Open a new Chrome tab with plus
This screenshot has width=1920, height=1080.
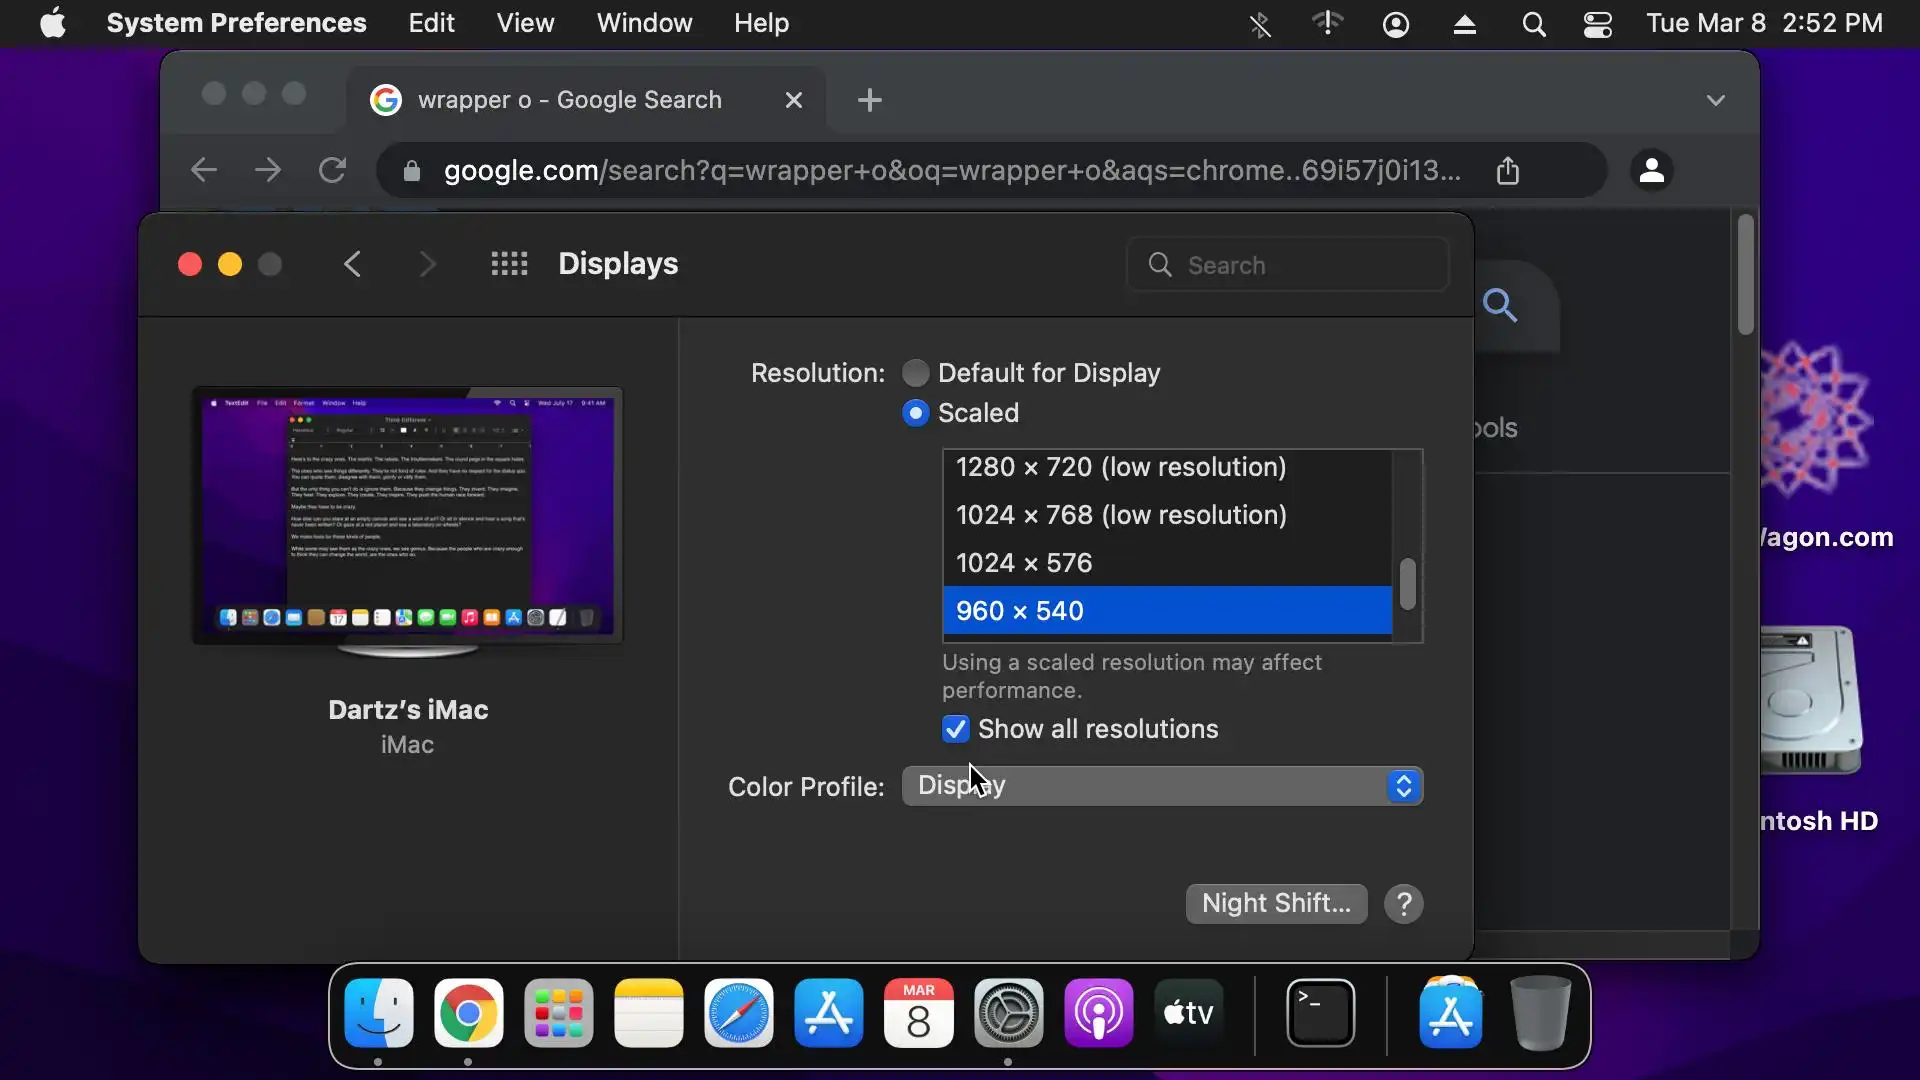(869, 100)
